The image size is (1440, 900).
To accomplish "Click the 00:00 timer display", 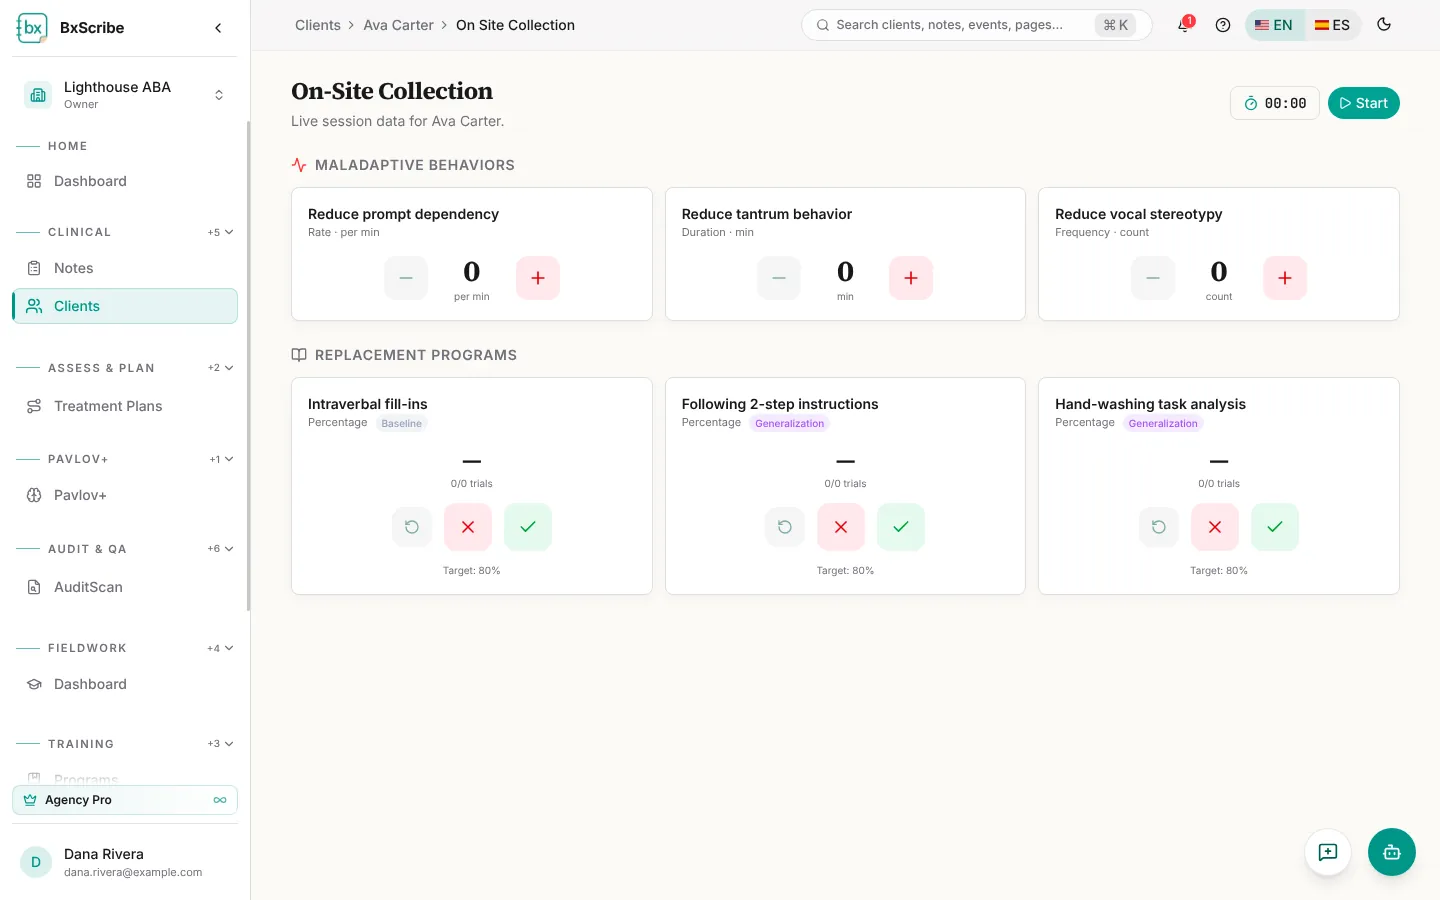I will (x=1275, y=103).
